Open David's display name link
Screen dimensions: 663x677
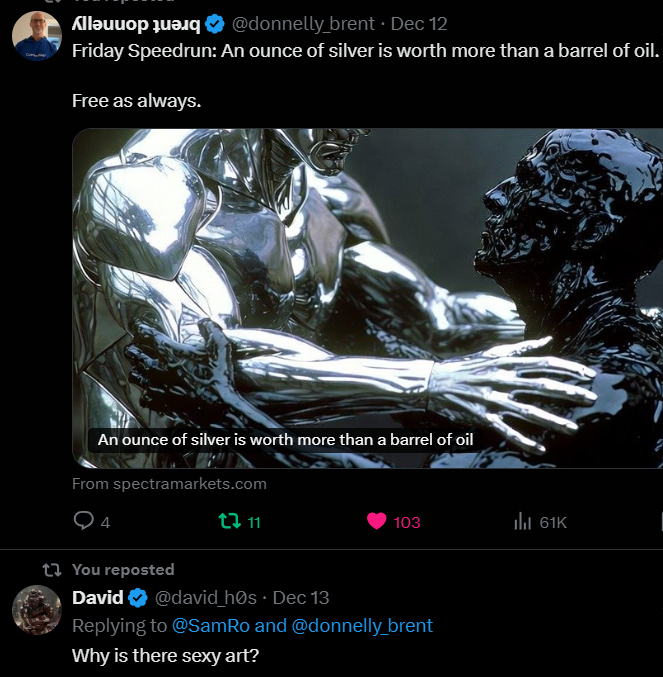click(x=97, y=598)
